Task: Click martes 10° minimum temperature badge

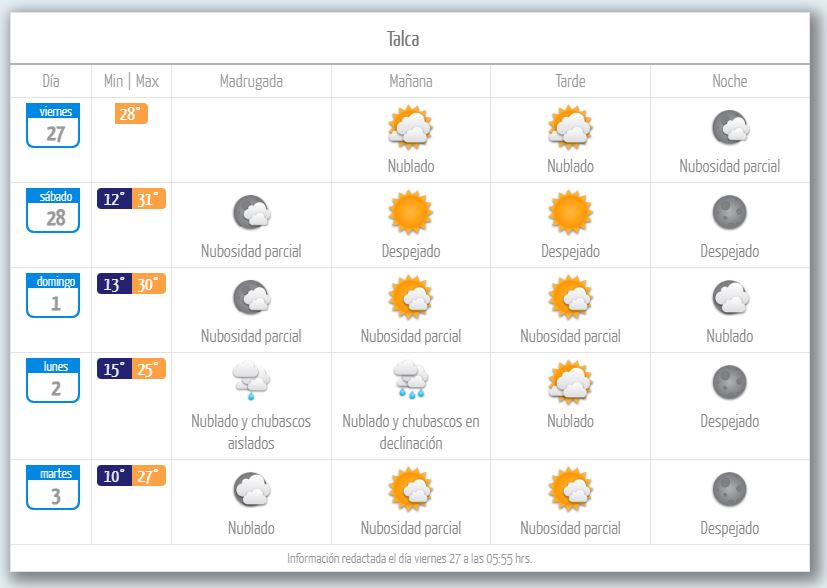Action: (x=114, y=476)
